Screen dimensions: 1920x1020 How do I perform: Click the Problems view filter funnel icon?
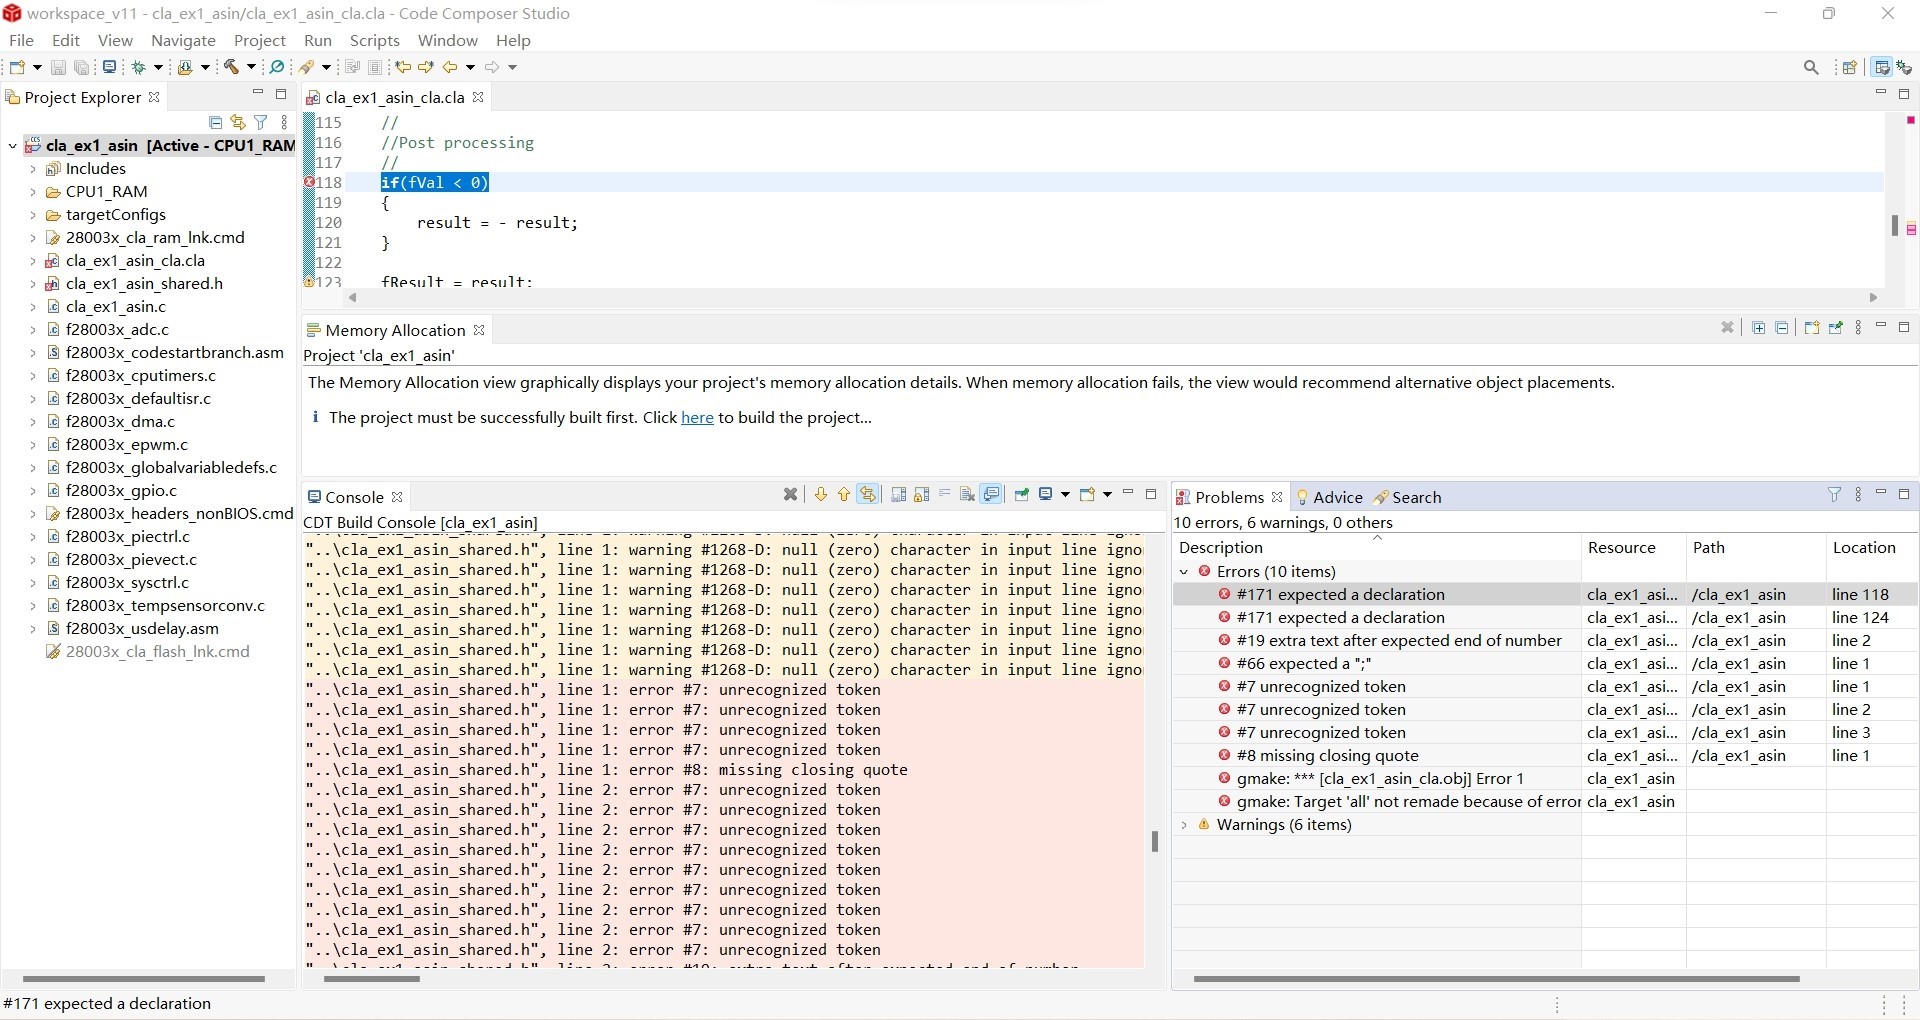click(x=1834, y=494)
